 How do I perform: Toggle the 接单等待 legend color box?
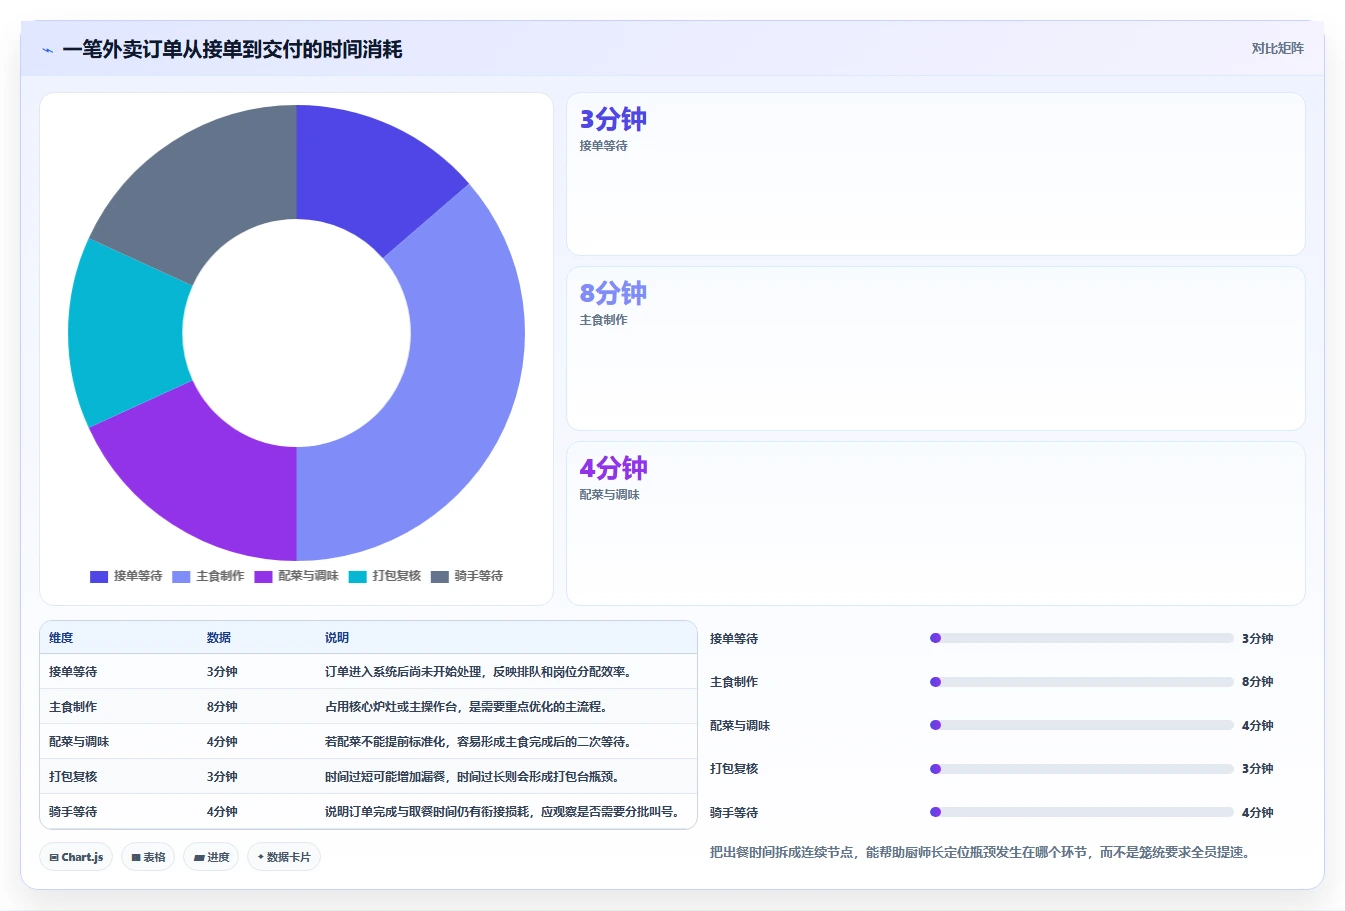click(99, 576)
